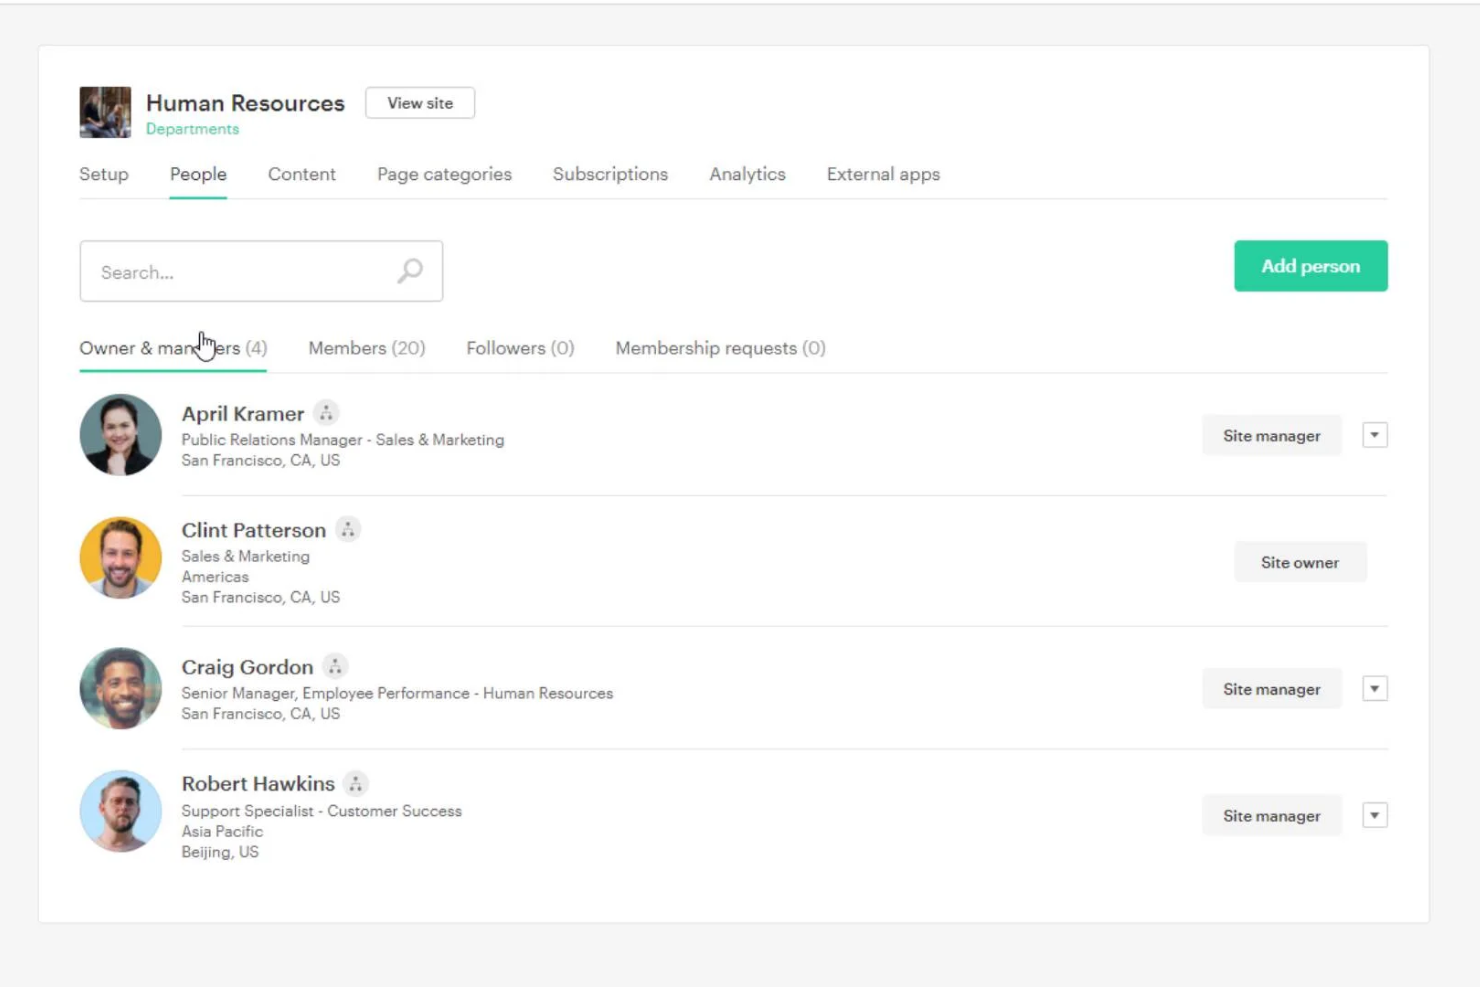
Task: Go to the Analytics tab
Action: [x=746, y=174]
